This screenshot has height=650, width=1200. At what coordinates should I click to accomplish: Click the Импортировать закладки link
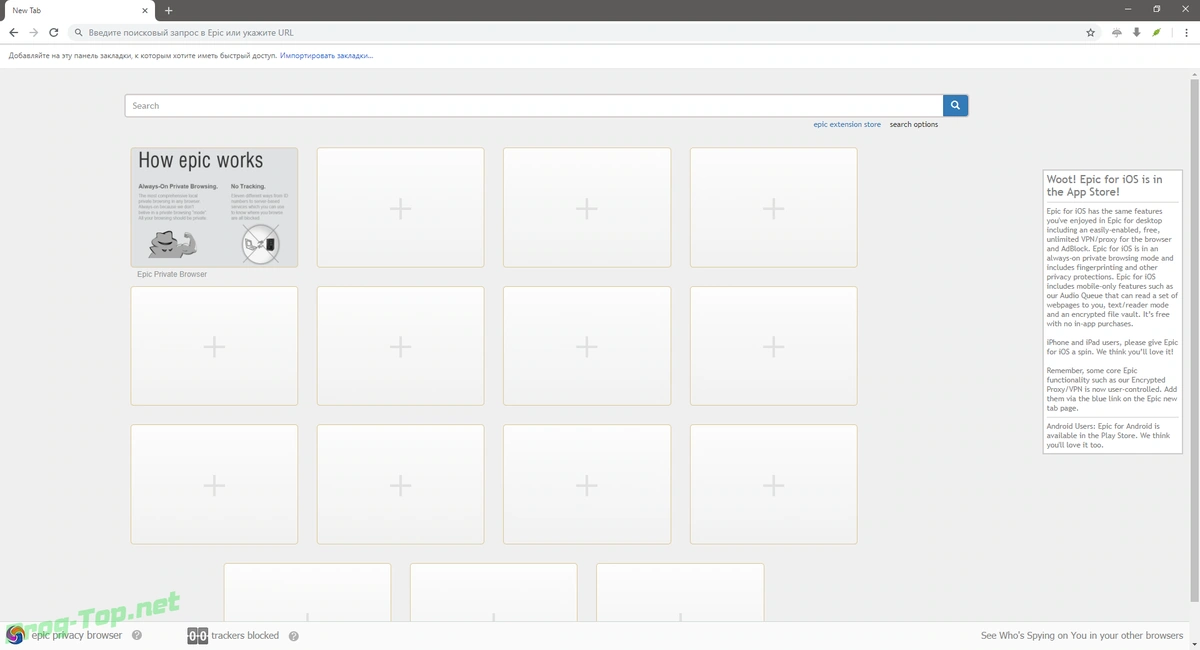[x=326, y=56]
